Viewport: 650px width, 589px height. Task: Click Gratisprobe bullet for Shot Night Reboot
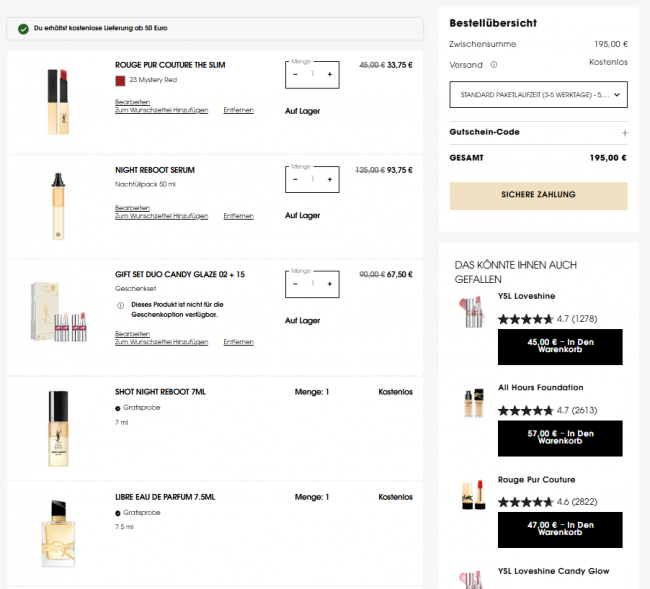pos(118,408)
